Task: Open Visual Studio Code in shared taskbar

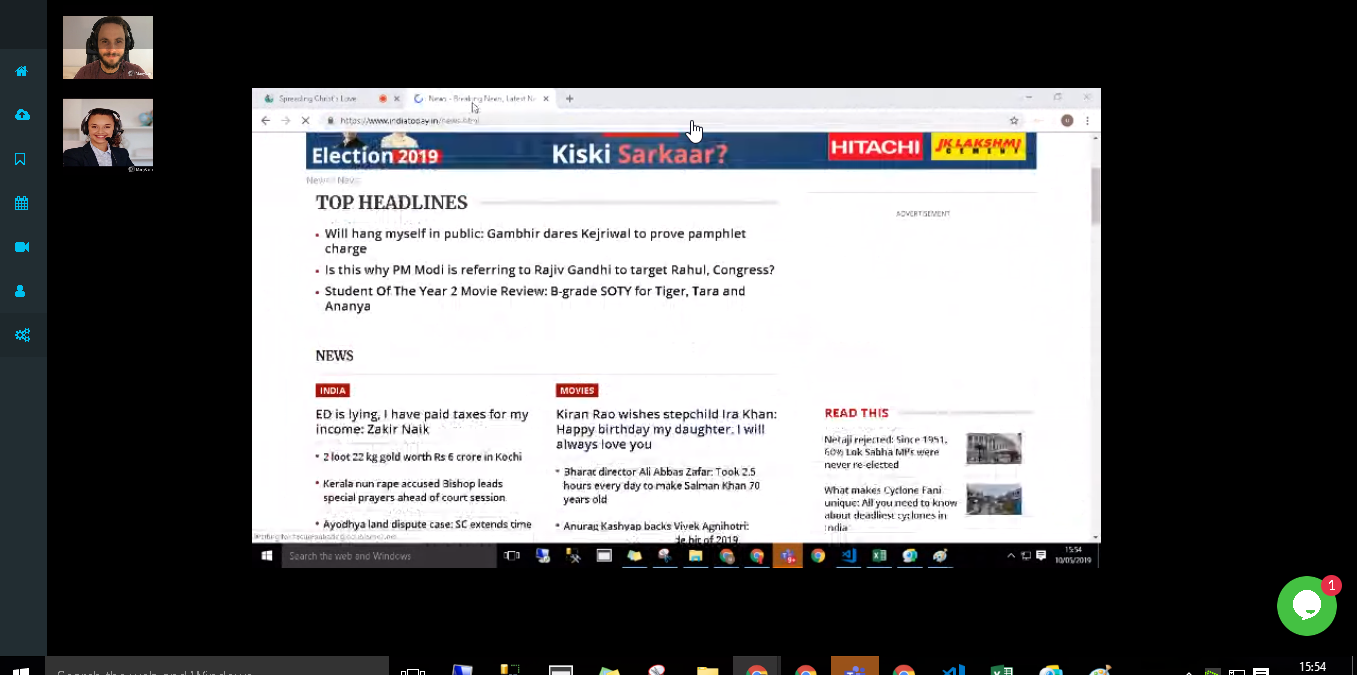Action: pyautogui.click(x=849, y=556)
